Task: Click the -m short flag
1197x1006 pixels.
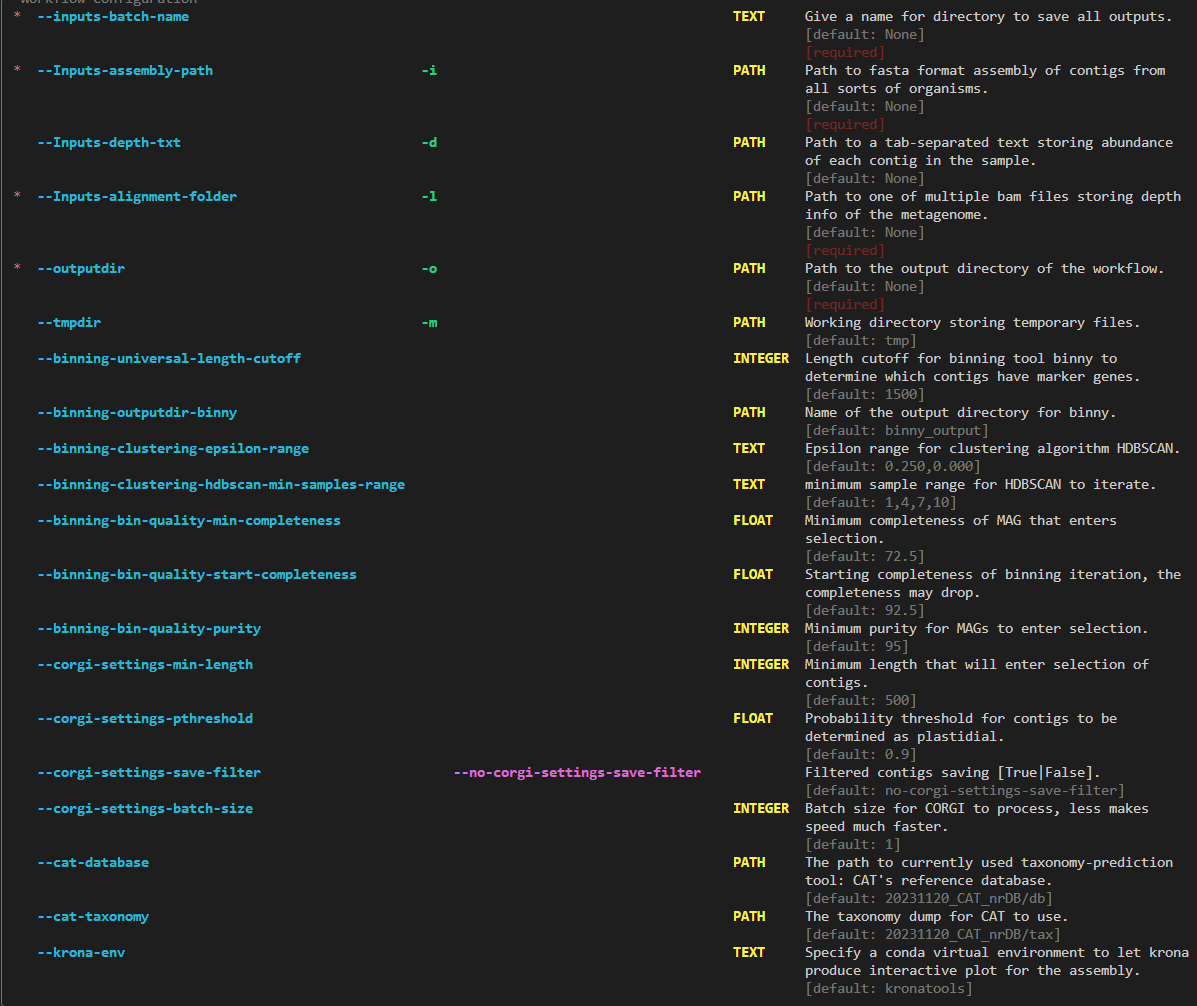Action: (429, 323)
